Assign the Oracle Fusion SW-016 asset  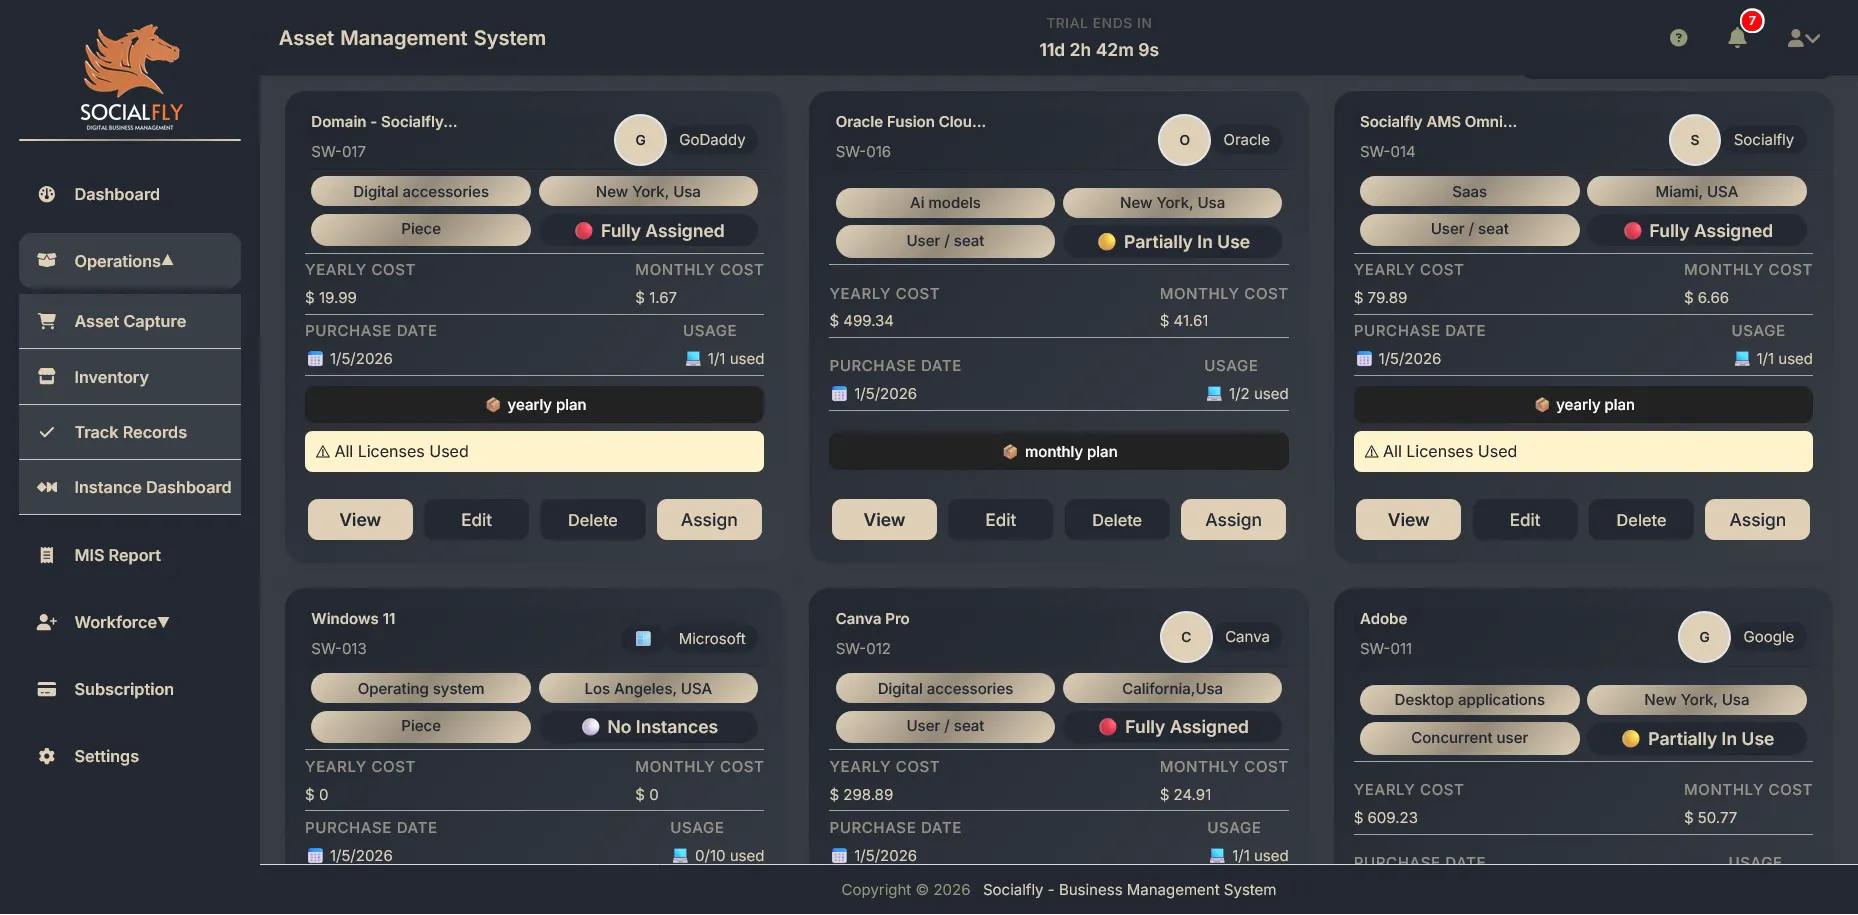point(1233,520)
